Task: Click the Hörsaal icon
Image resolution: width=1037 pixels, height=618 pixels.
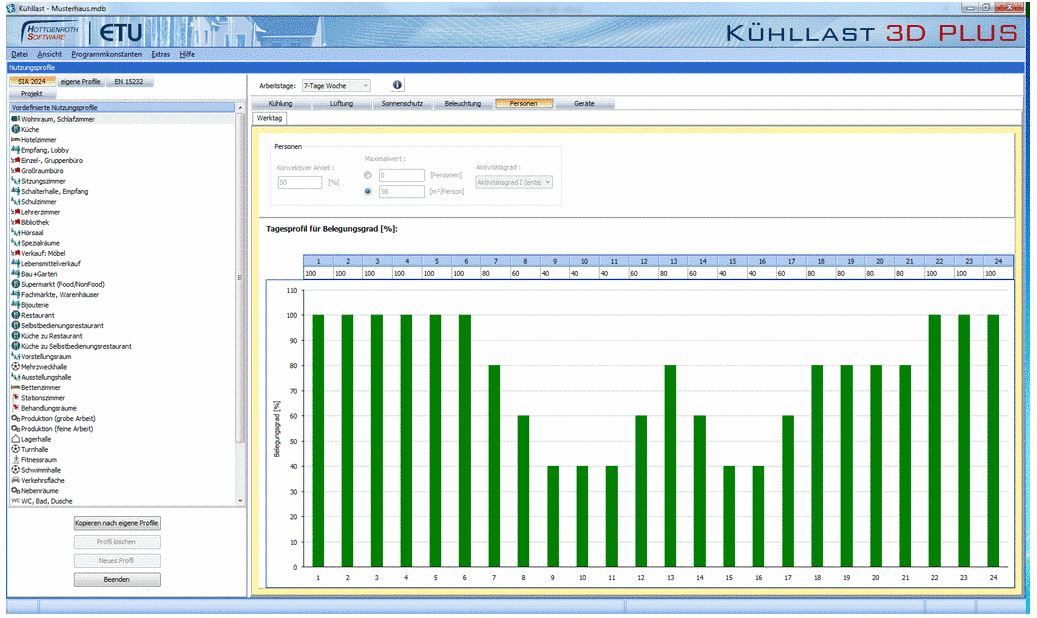Action: [15, 232]
